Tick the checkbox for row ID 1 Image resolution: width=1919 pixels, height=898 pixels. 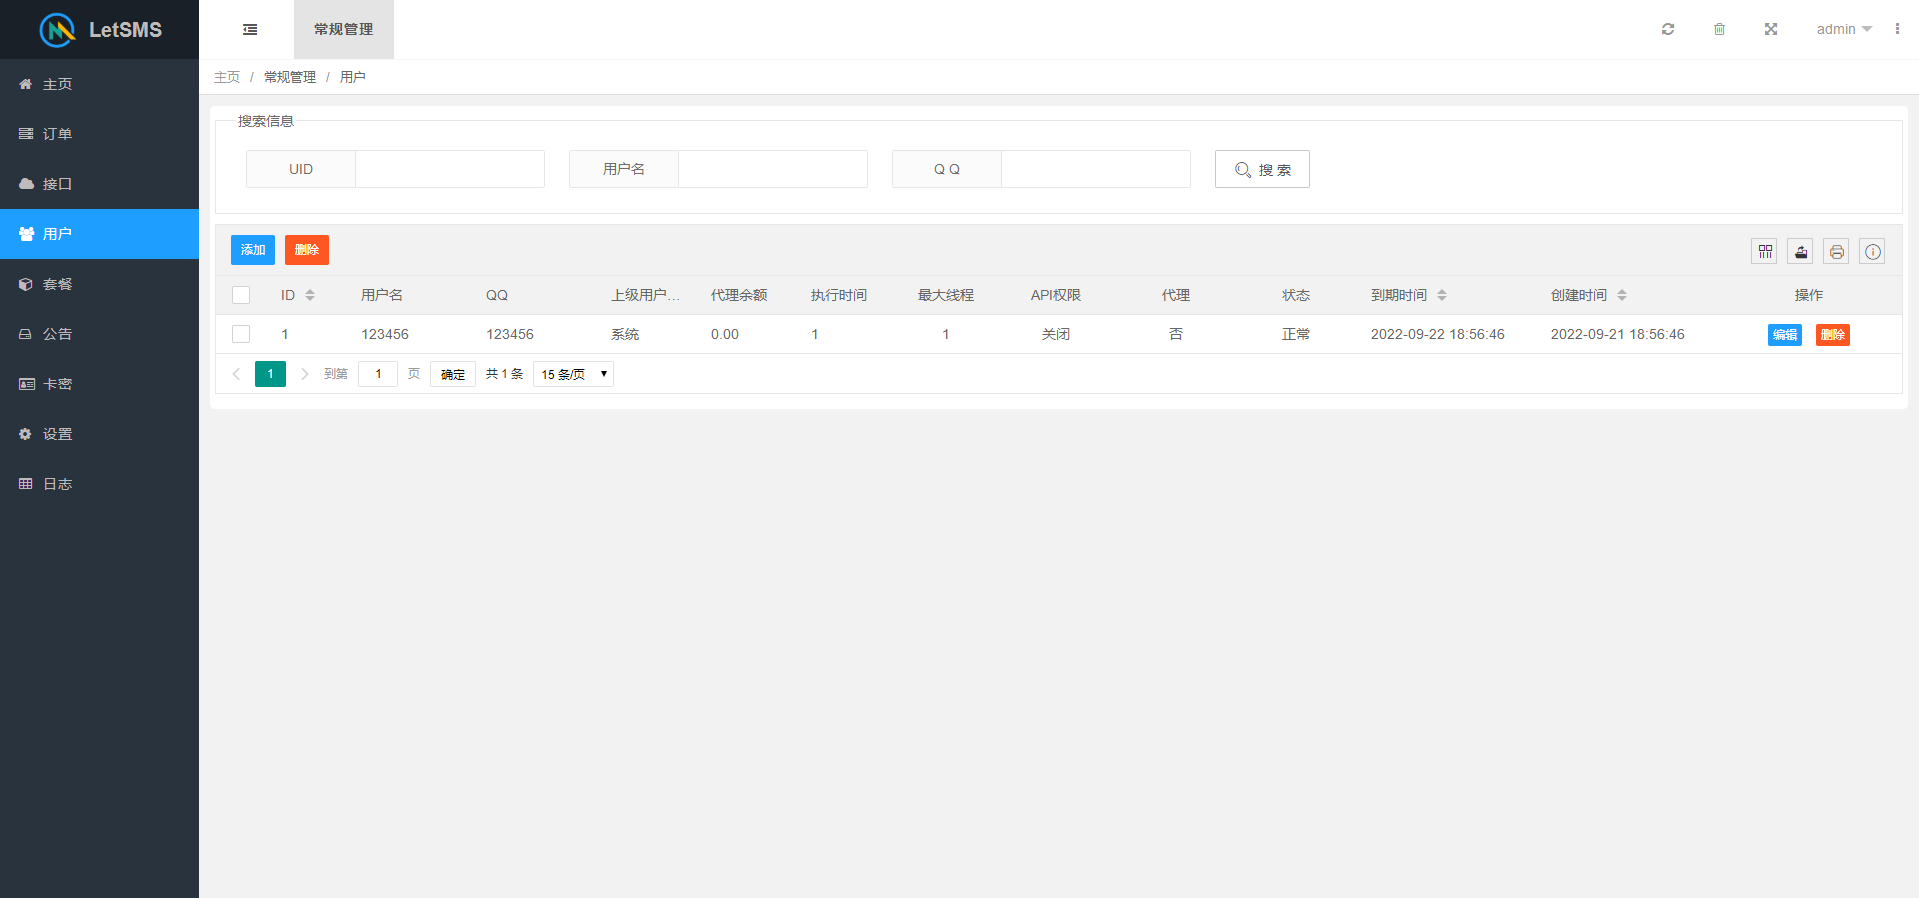click(241, 334)
